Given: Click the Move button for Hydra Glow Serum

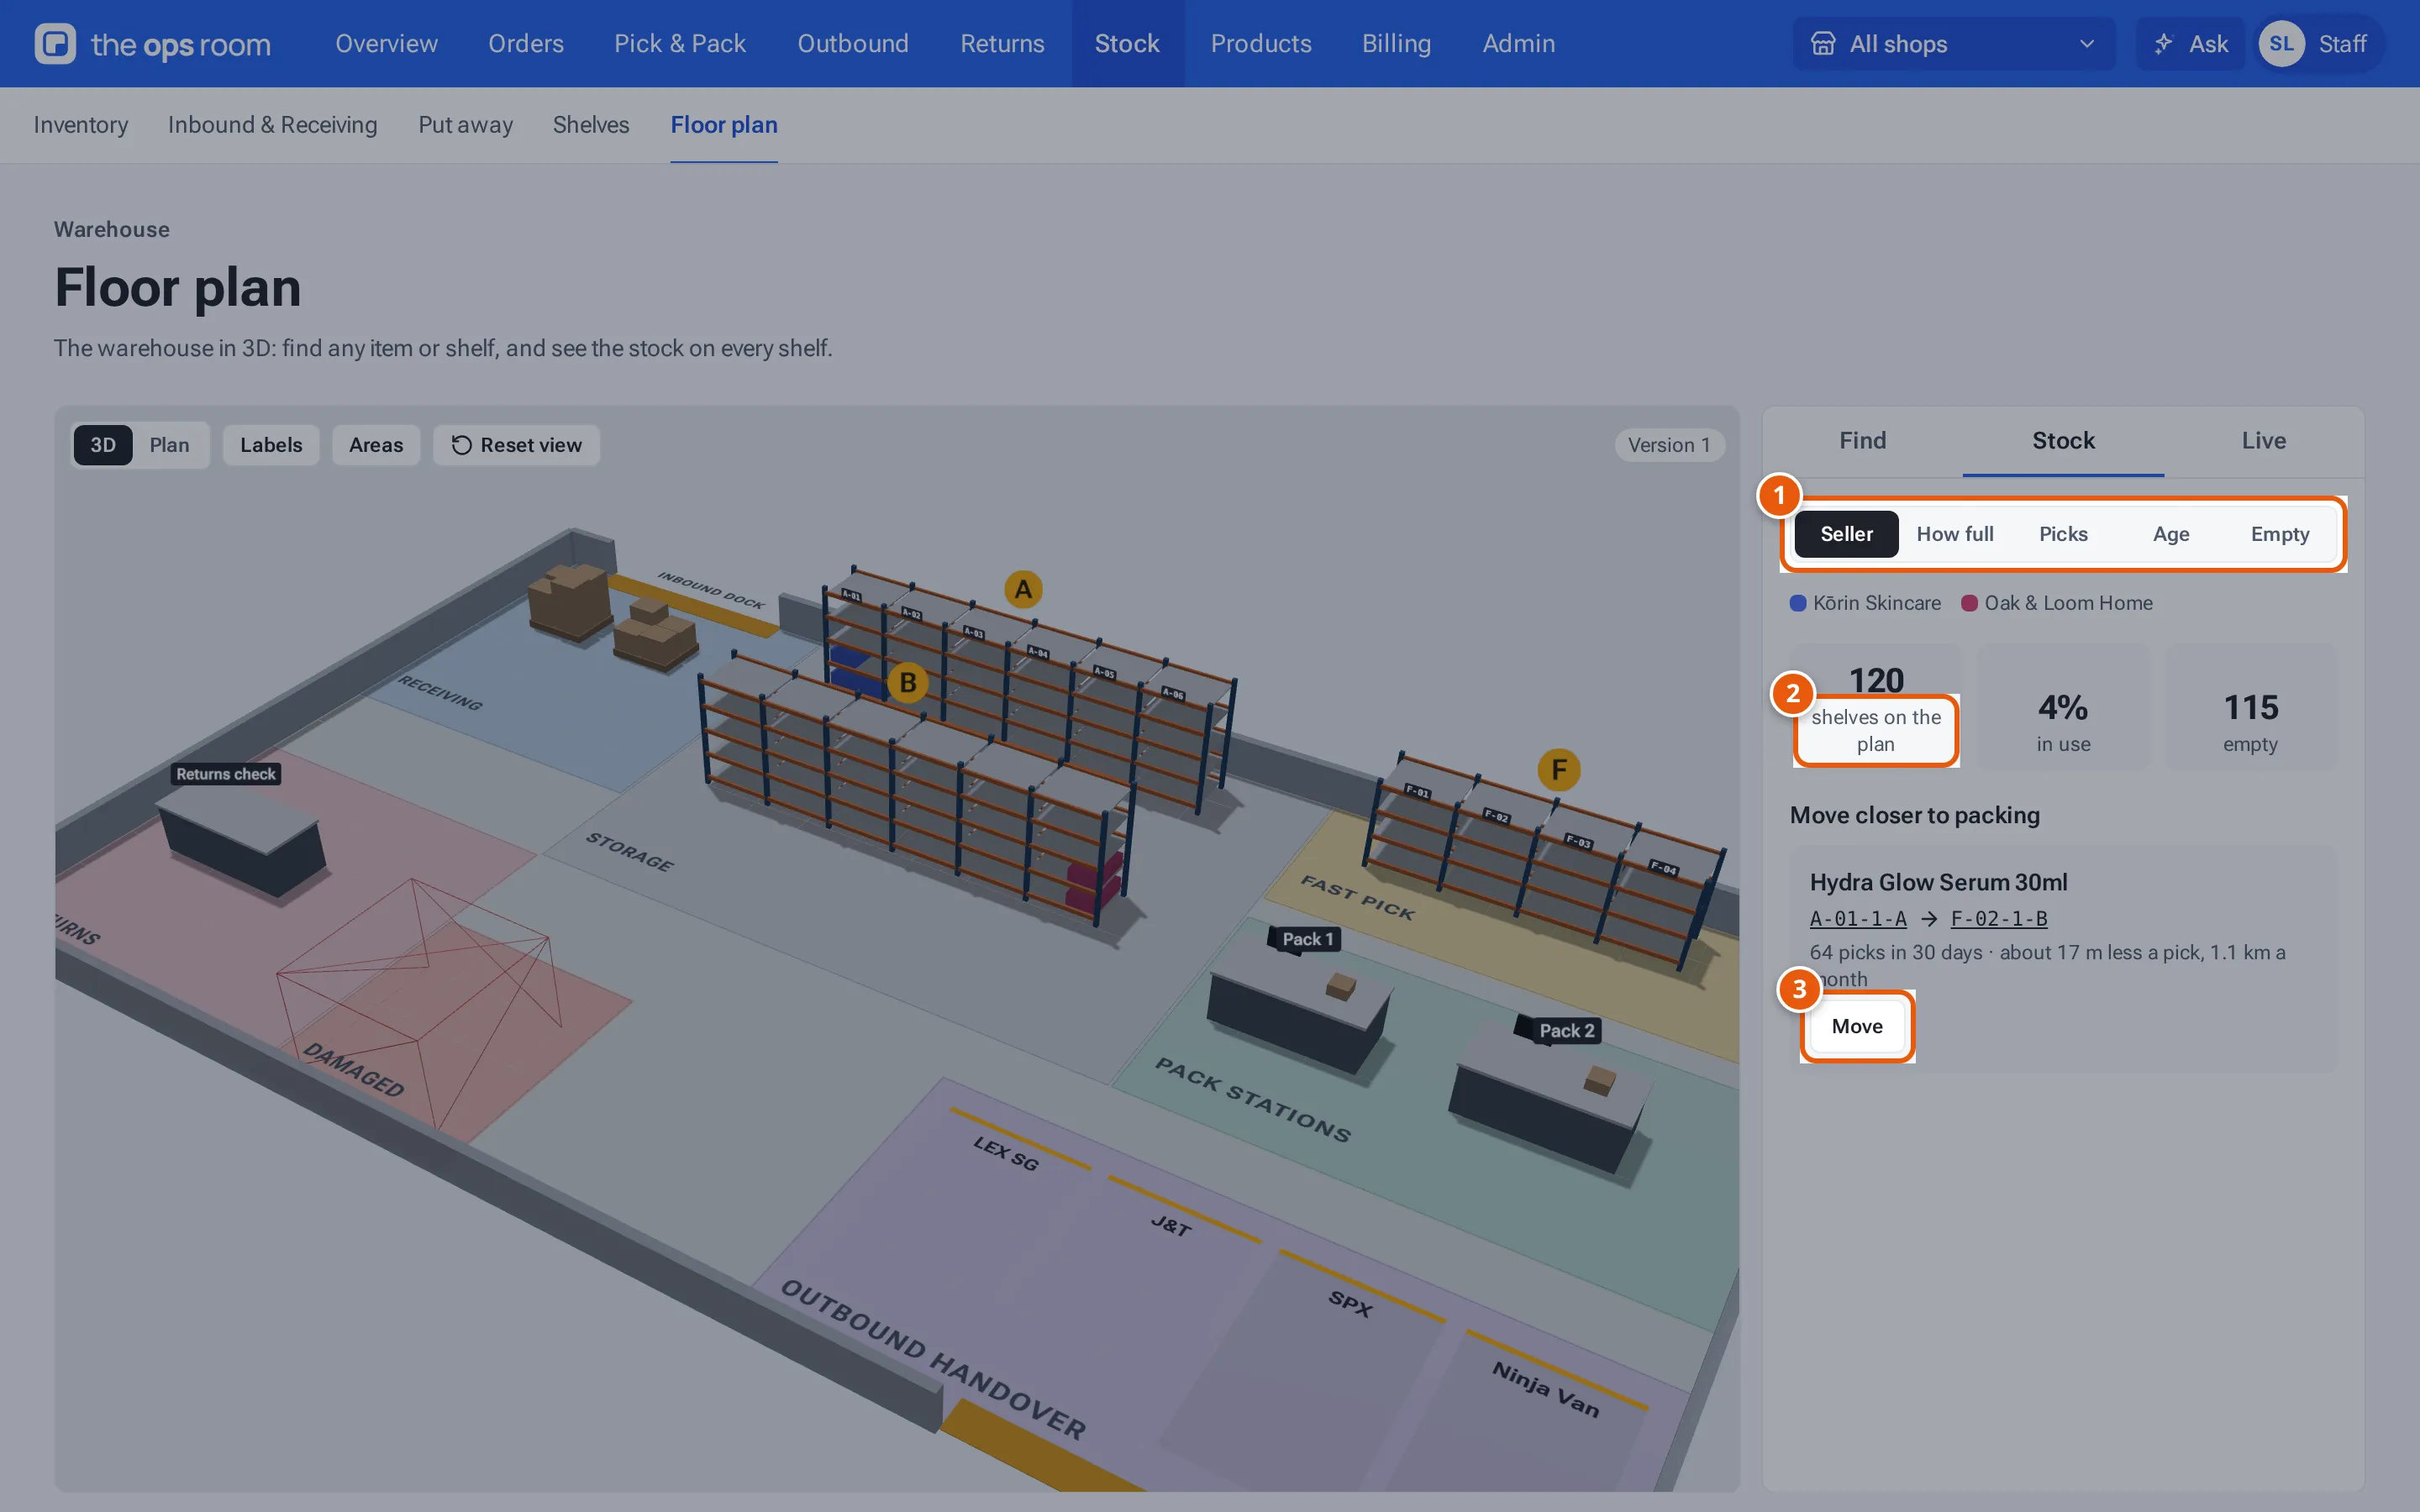Looking at the screenshot, I should tap(1857, 1026).
